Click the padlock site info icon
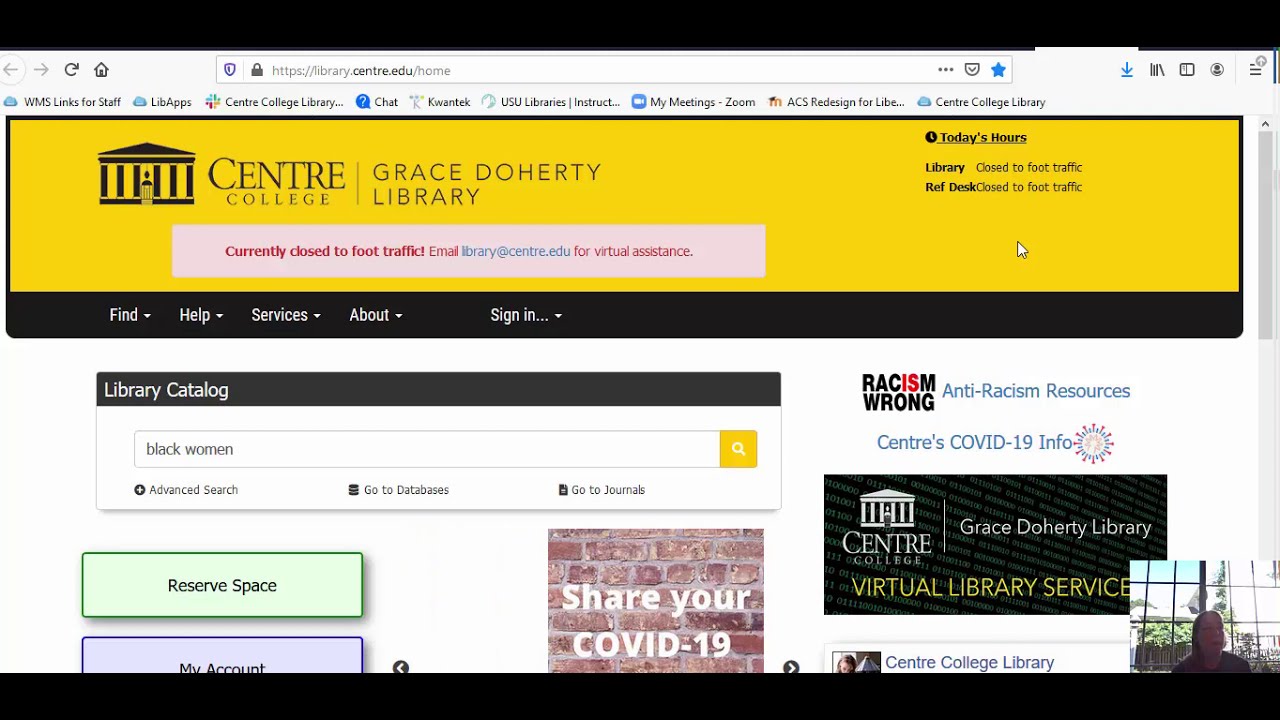 [257, 70]
